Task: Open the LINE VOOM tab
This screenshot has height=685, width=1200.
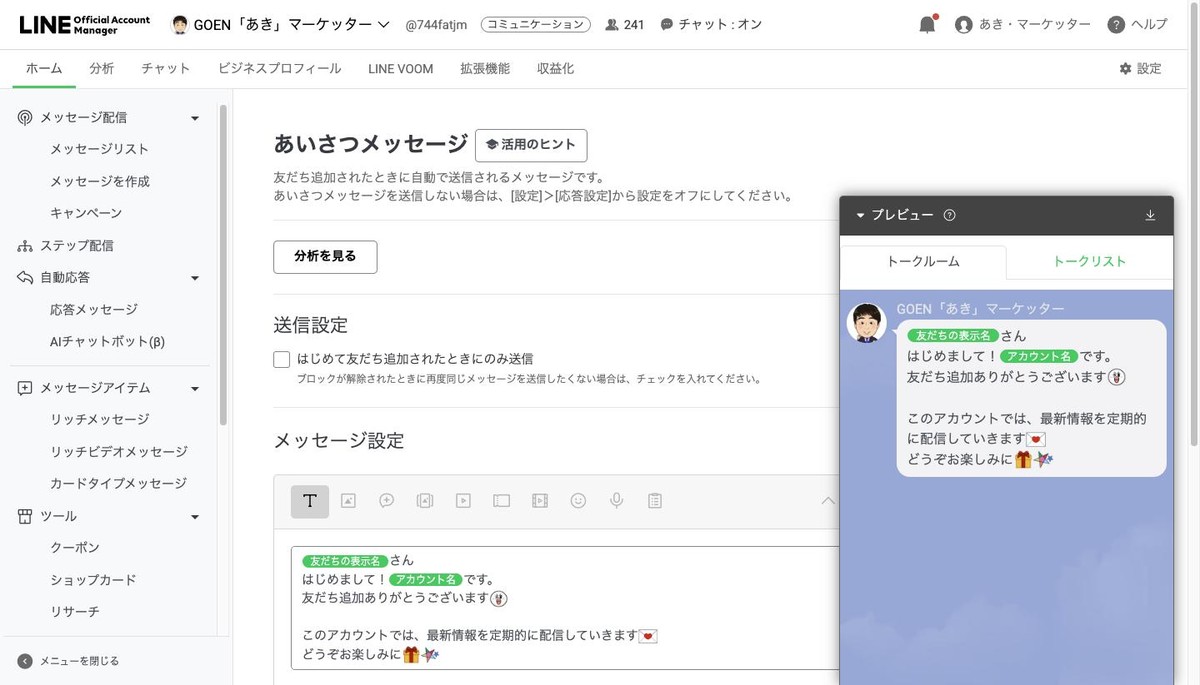Action: pyautogui.click(x=401, y=68)
